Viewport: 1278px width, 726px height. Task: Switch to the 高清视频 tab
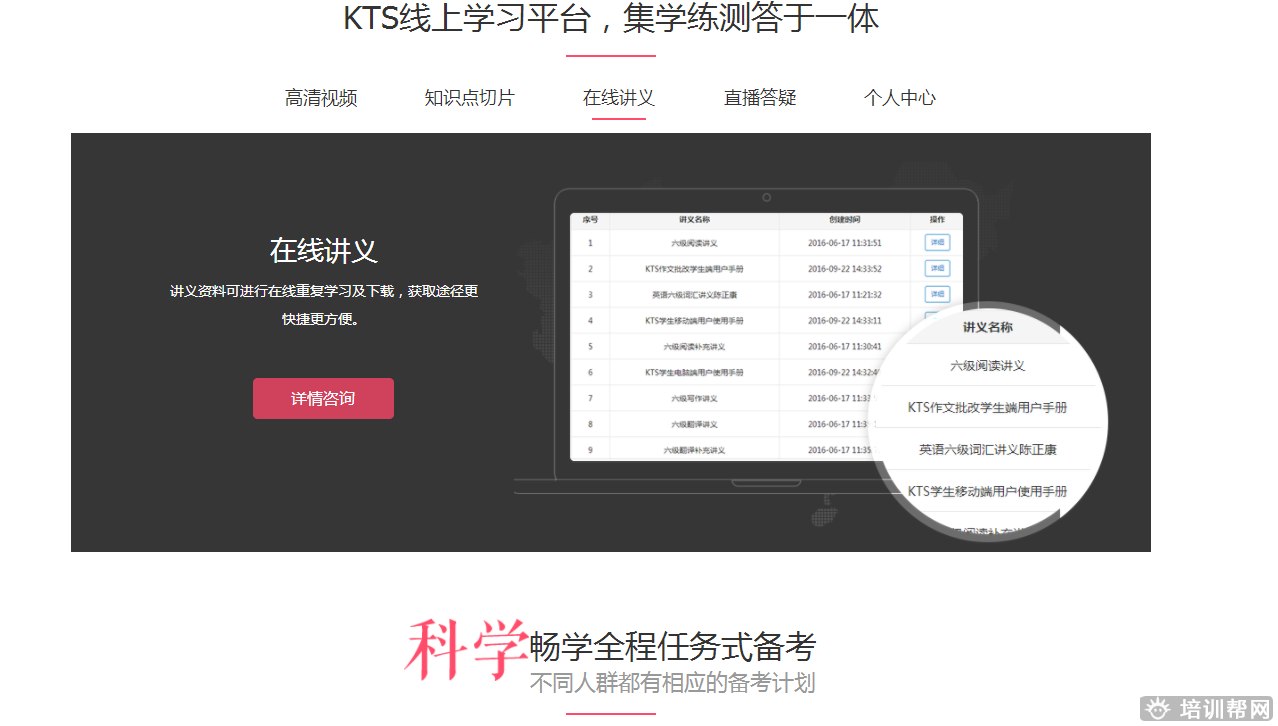point(321,98)
